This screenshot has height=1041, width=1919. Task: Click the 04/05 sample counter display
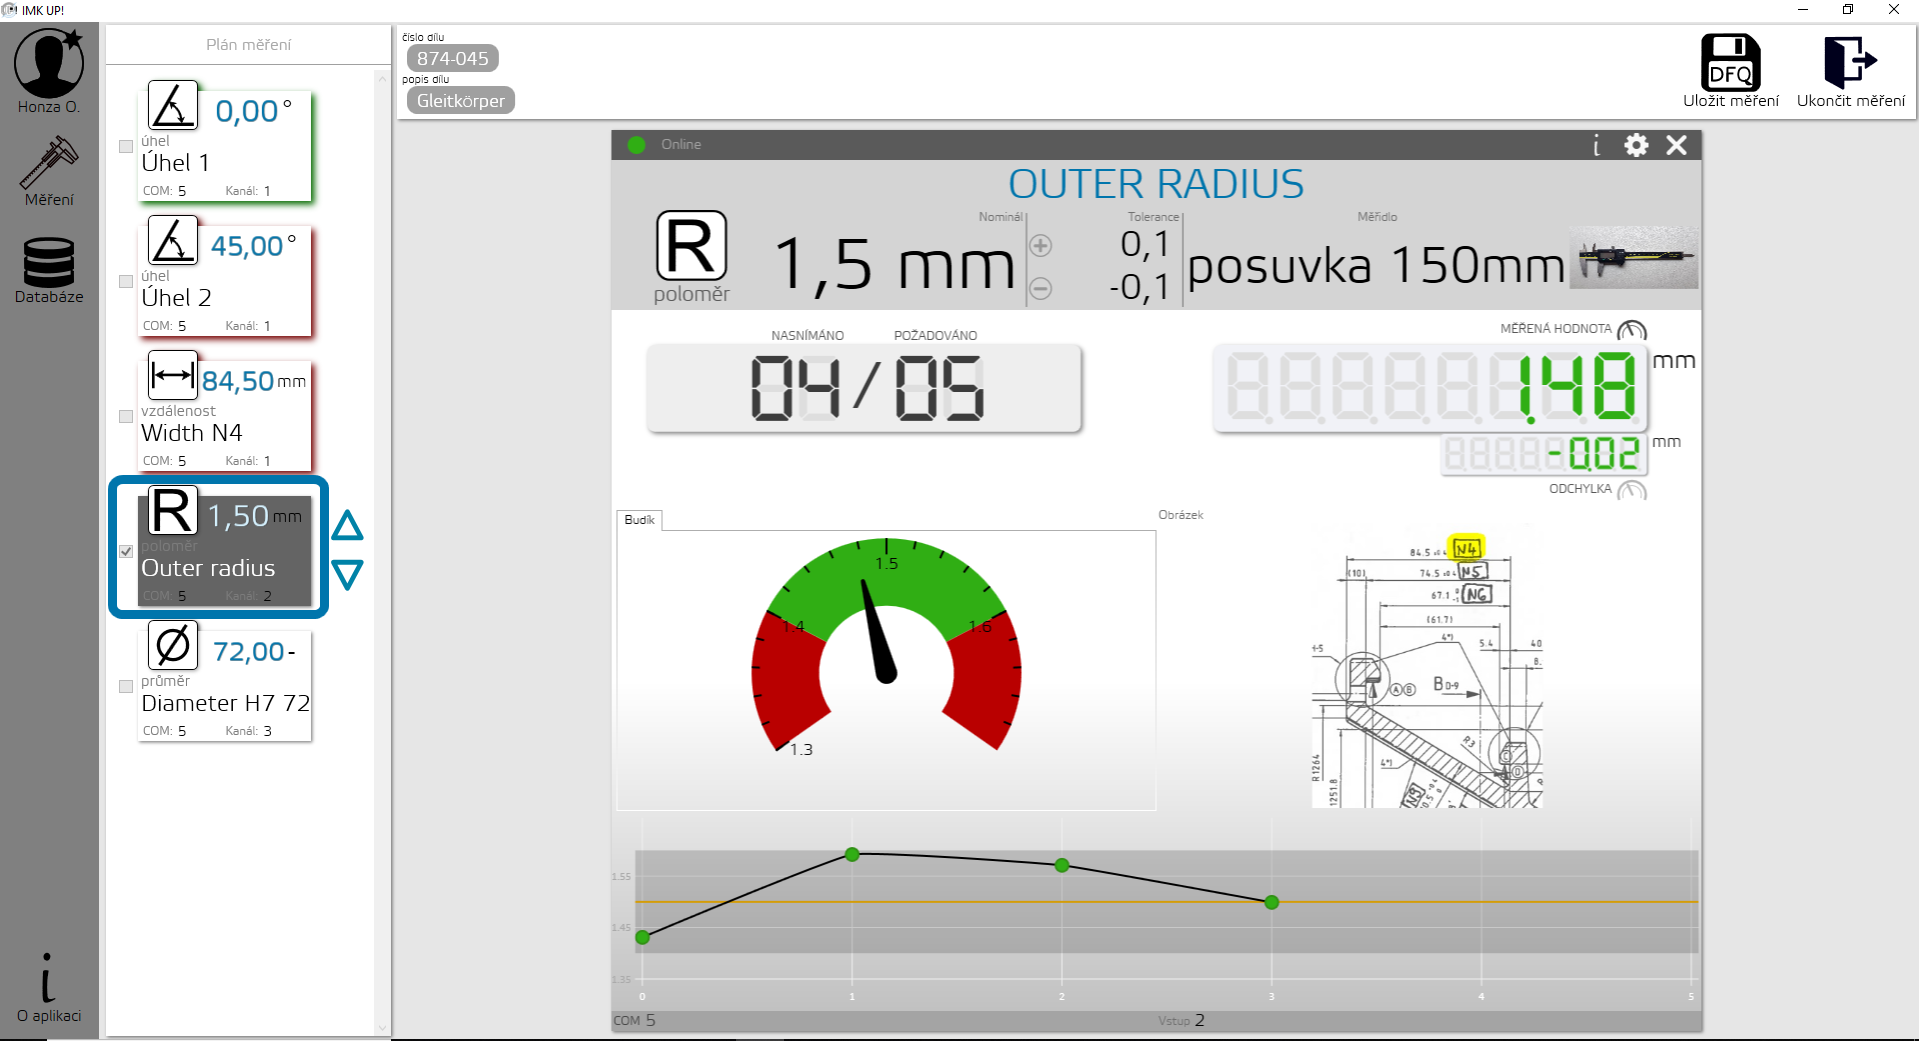865,388
